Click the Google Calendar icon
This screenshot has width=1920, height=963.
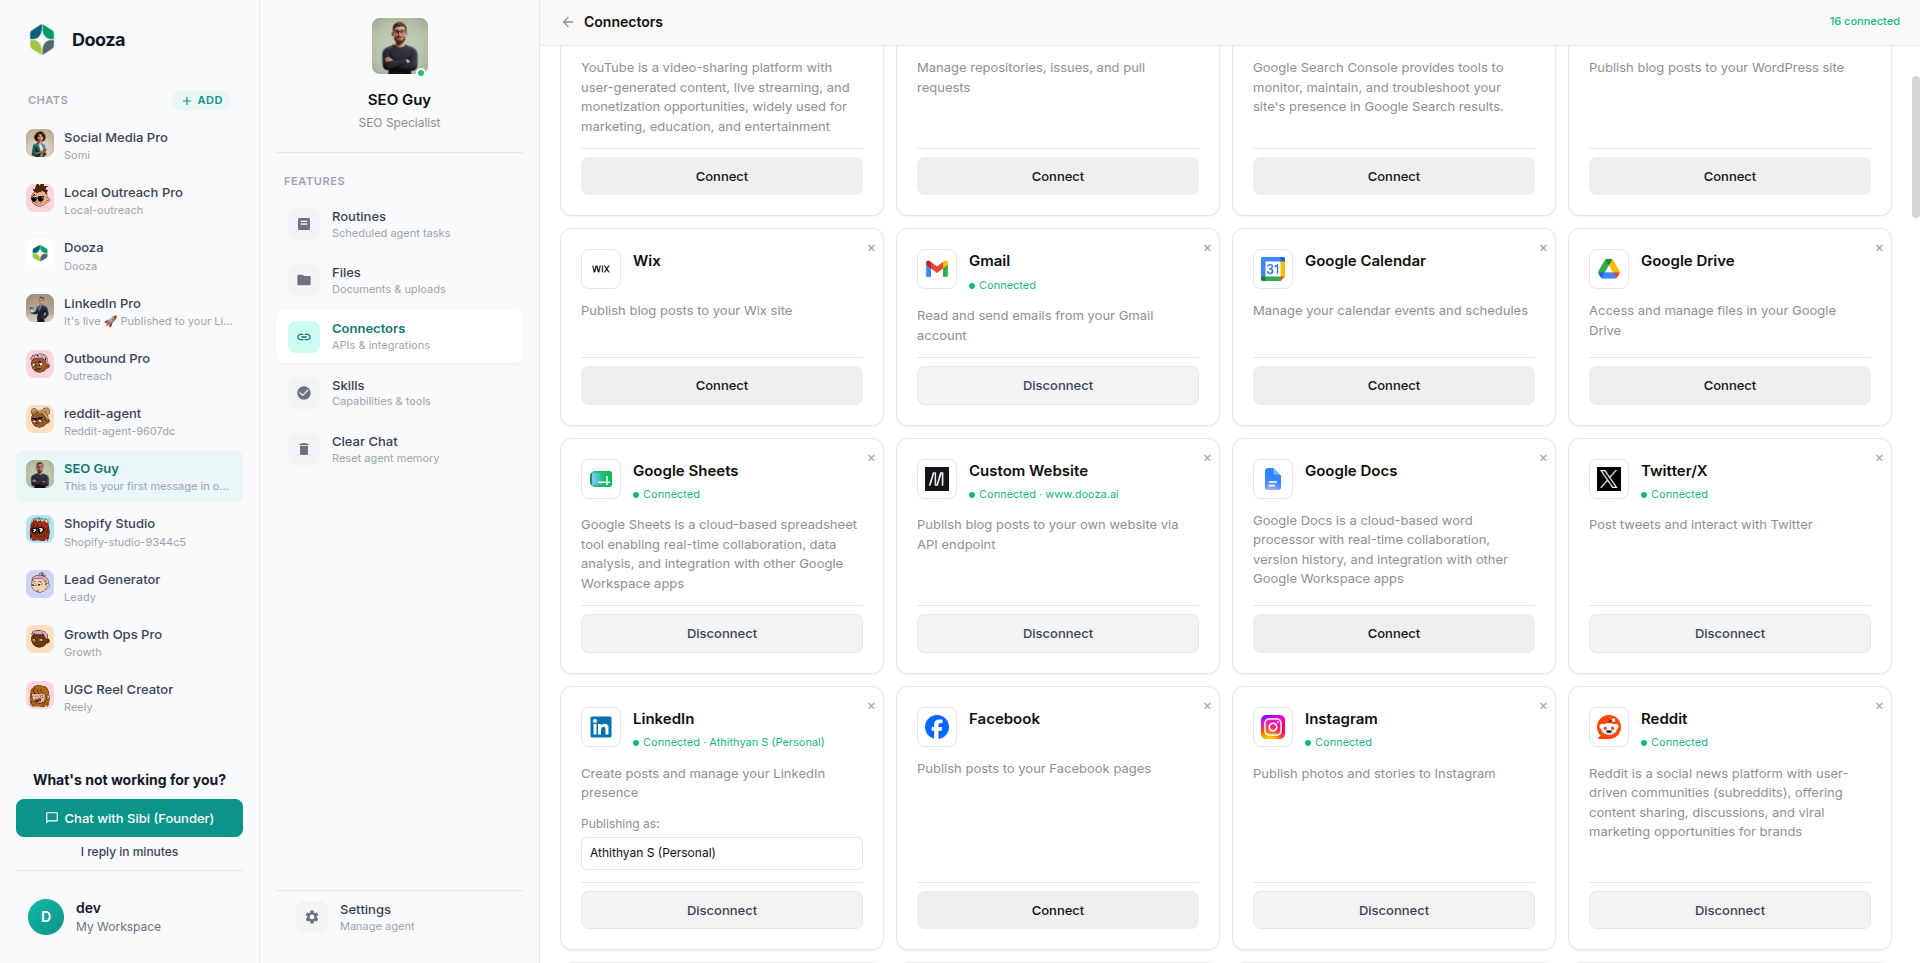(1273, 269)
